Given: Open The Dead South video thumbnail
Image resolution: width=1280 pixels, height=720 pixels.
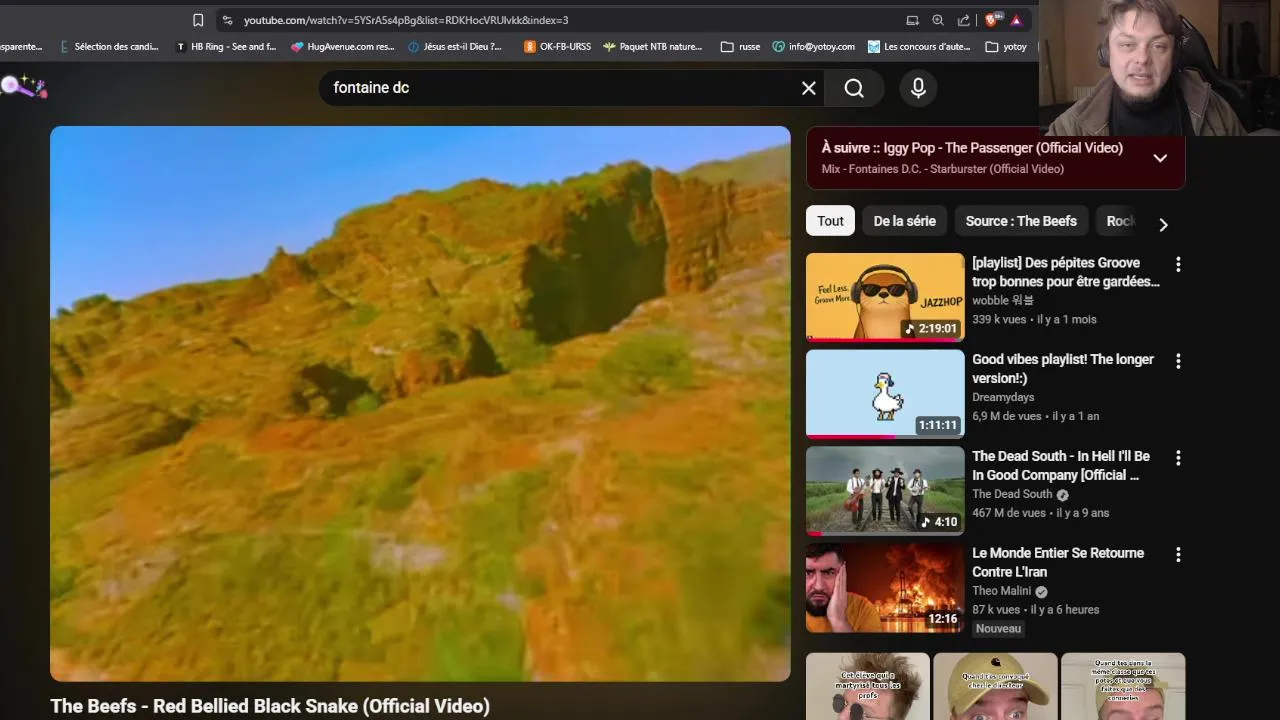Looking at the screenshot, I should coord(885,491).
